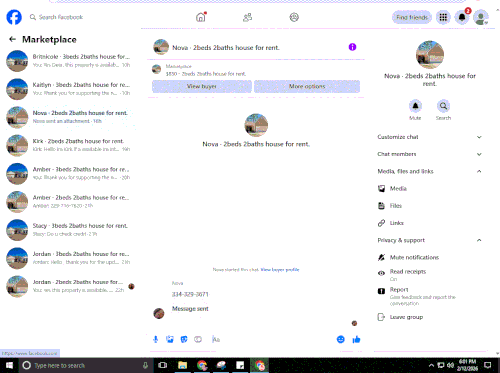Viewport: 500px width, 373px height.
Task: Attach a photo with the image icon
Action: (x=170, y=340)
